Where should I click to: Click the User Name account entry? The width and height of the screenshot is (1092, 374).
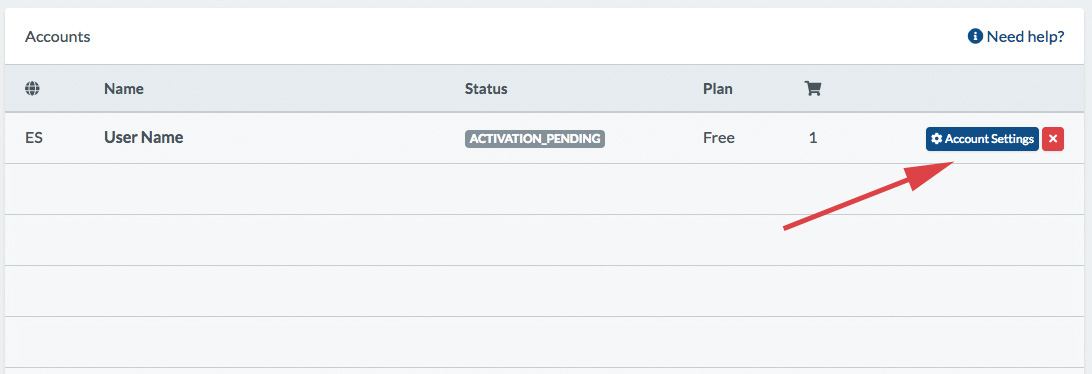pos(143,137)
